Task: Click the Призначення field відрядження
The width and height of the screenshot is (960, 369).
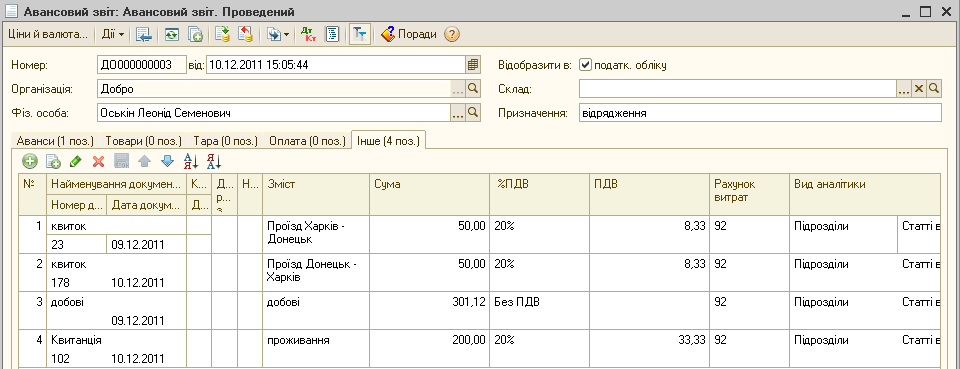Action: click(760, 113)
